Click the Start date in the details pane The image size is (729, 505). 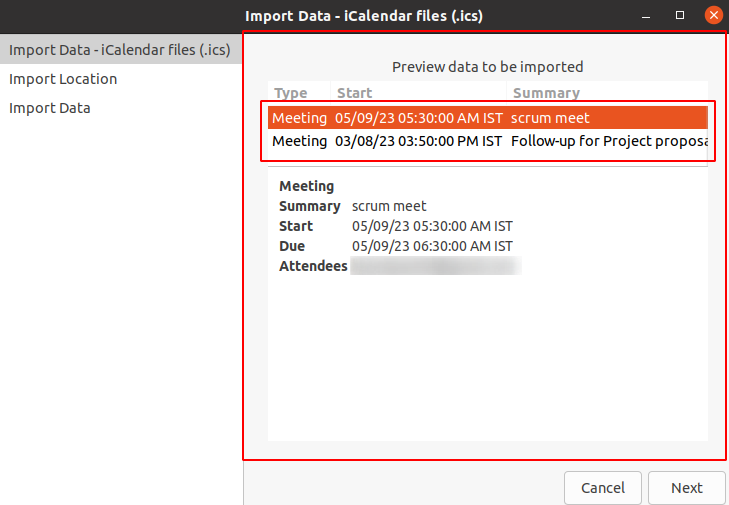point(432,226)
